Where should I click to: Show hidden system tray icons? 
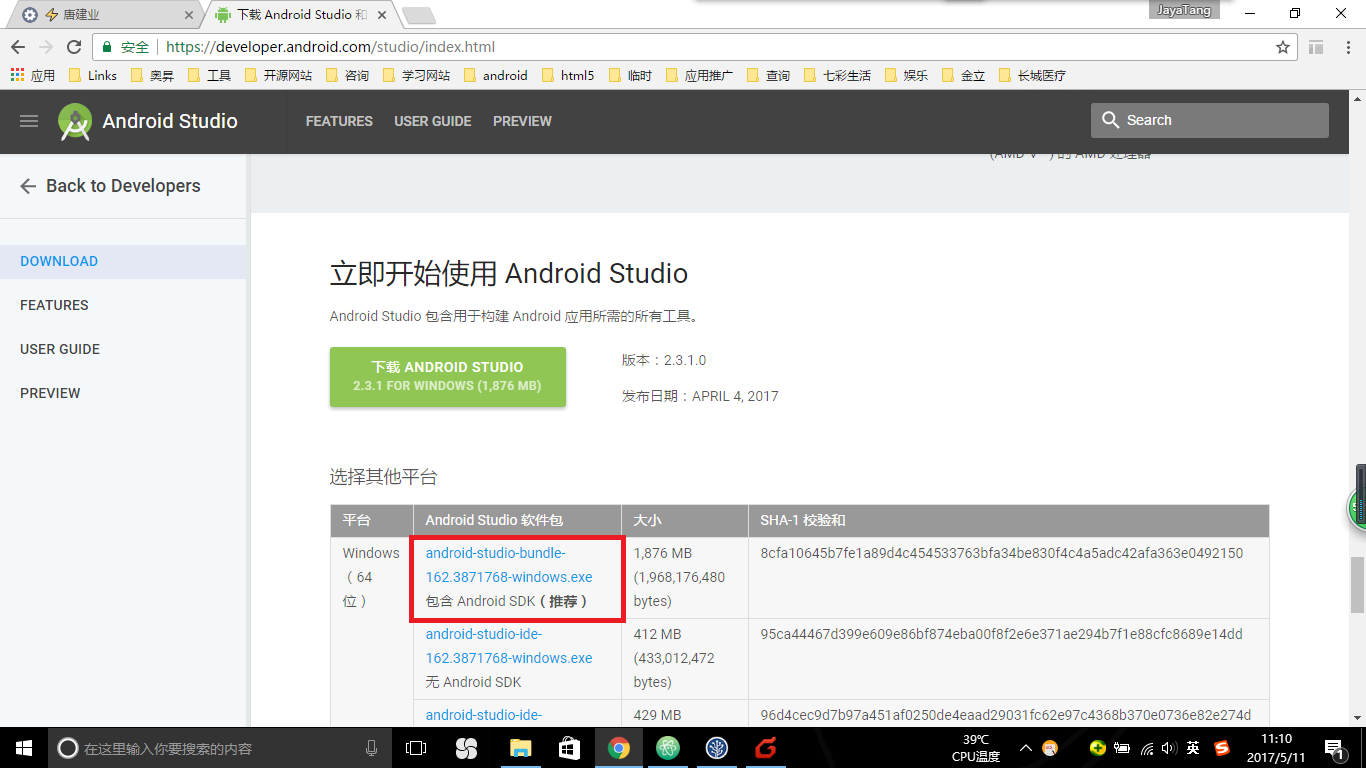(x=1026, y=748)
